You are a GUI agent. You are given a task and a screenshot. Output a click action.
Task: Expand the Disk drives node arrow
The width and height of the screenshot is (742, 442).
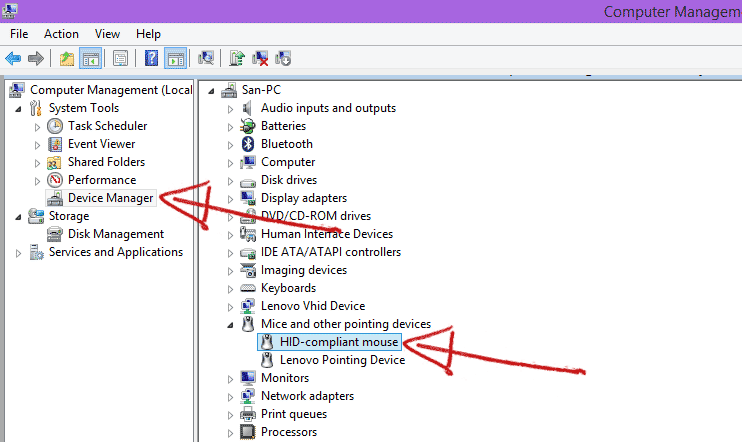coord(230,181)
